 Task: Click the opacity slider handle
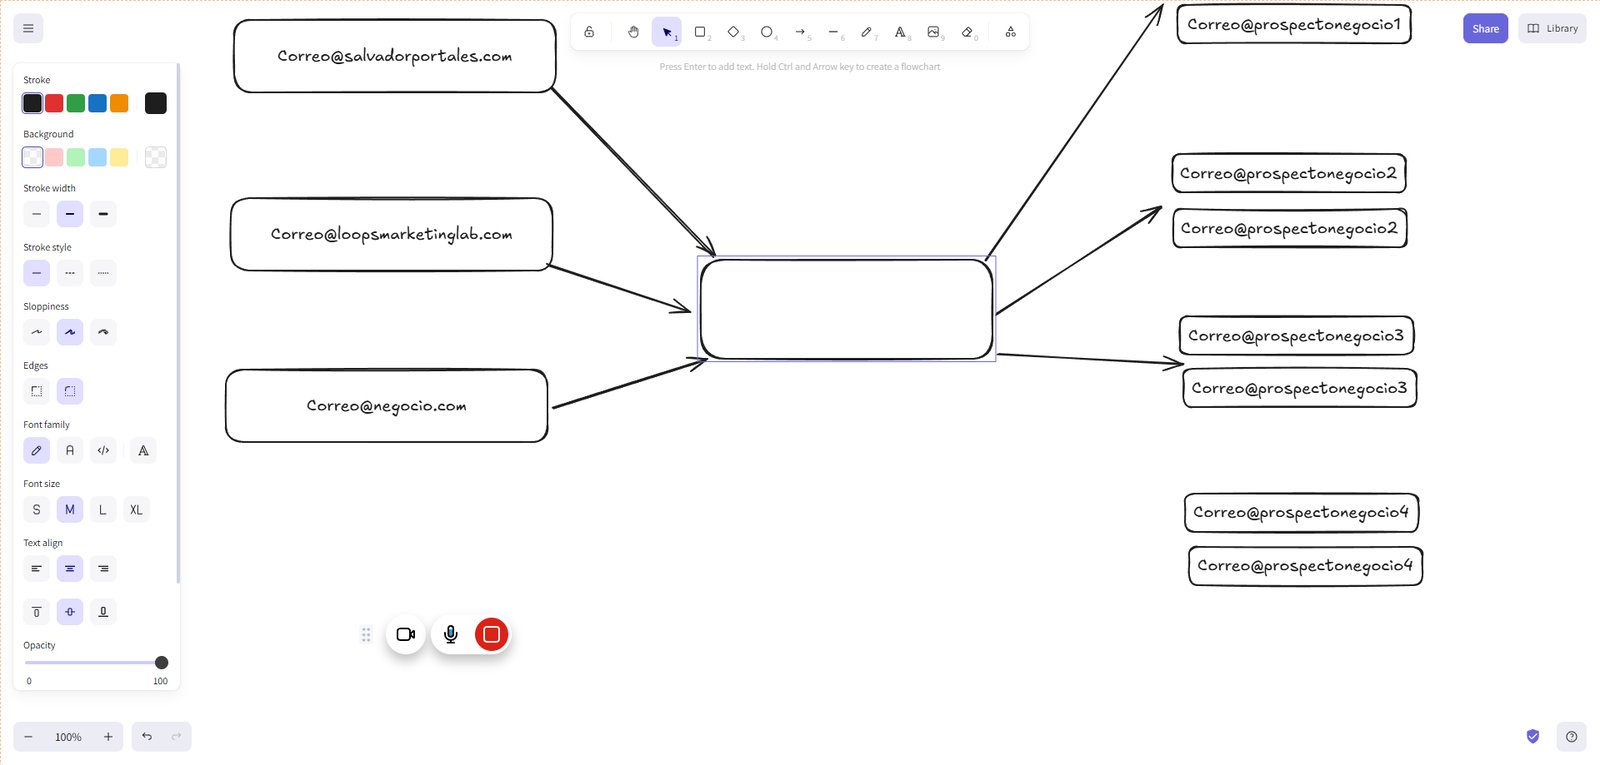click(161, 663)
